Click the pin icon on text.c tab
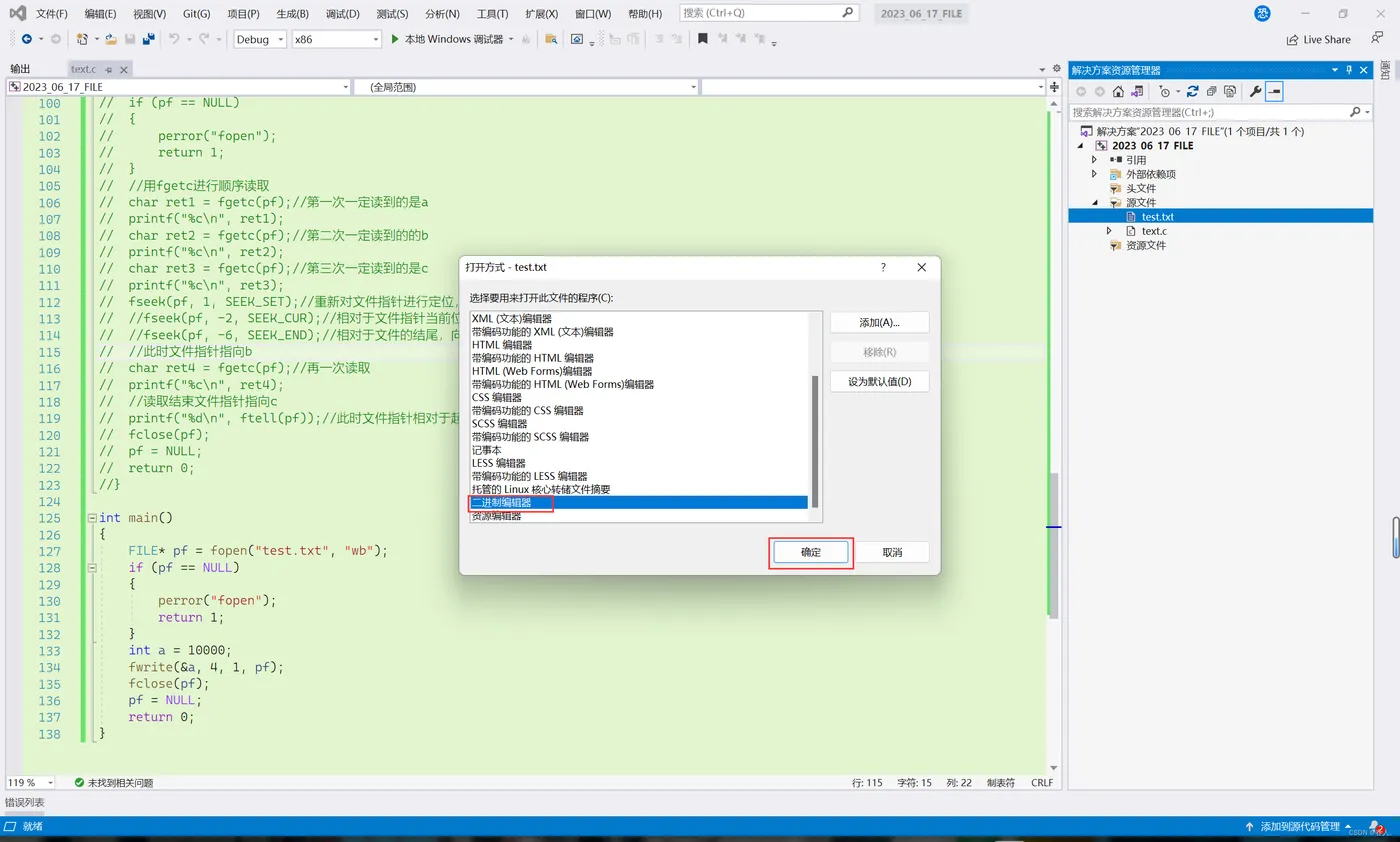 [109, 69]
